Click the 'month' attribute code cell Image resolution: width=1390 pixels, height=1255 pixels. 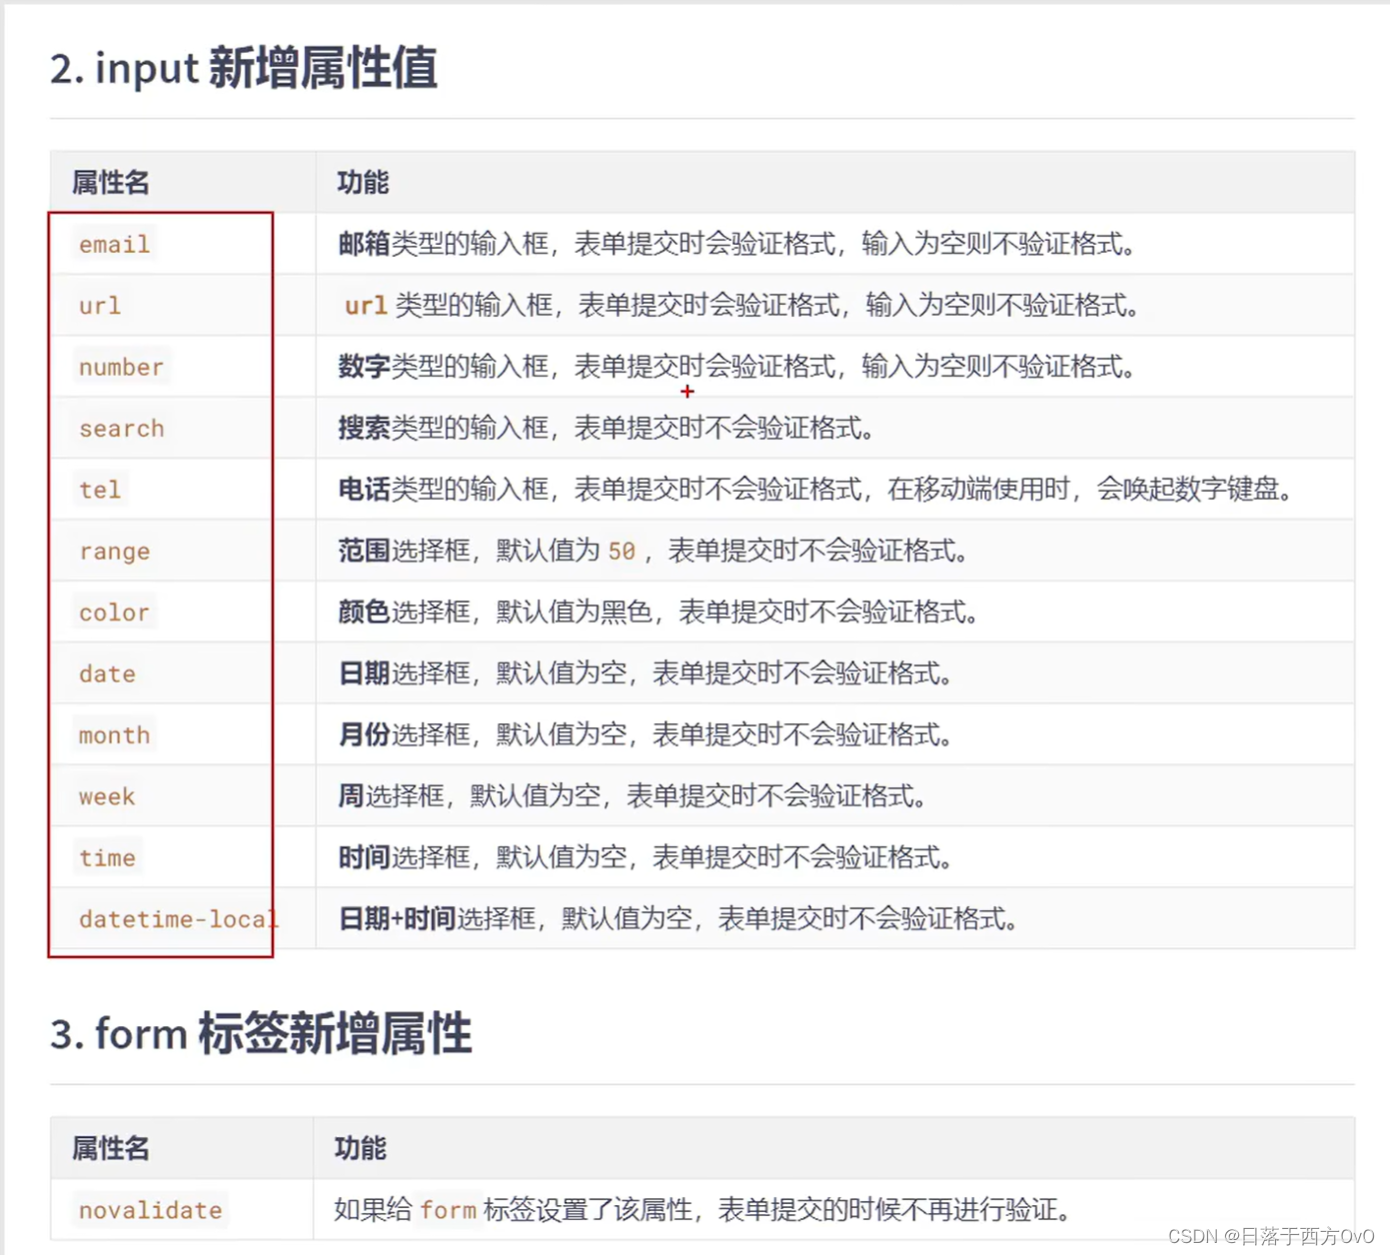tap(114, 735)
